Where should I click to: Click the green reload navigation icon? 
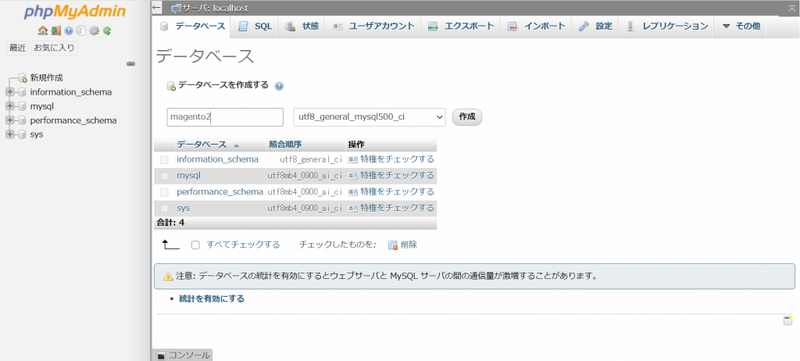tap(107, 31)
